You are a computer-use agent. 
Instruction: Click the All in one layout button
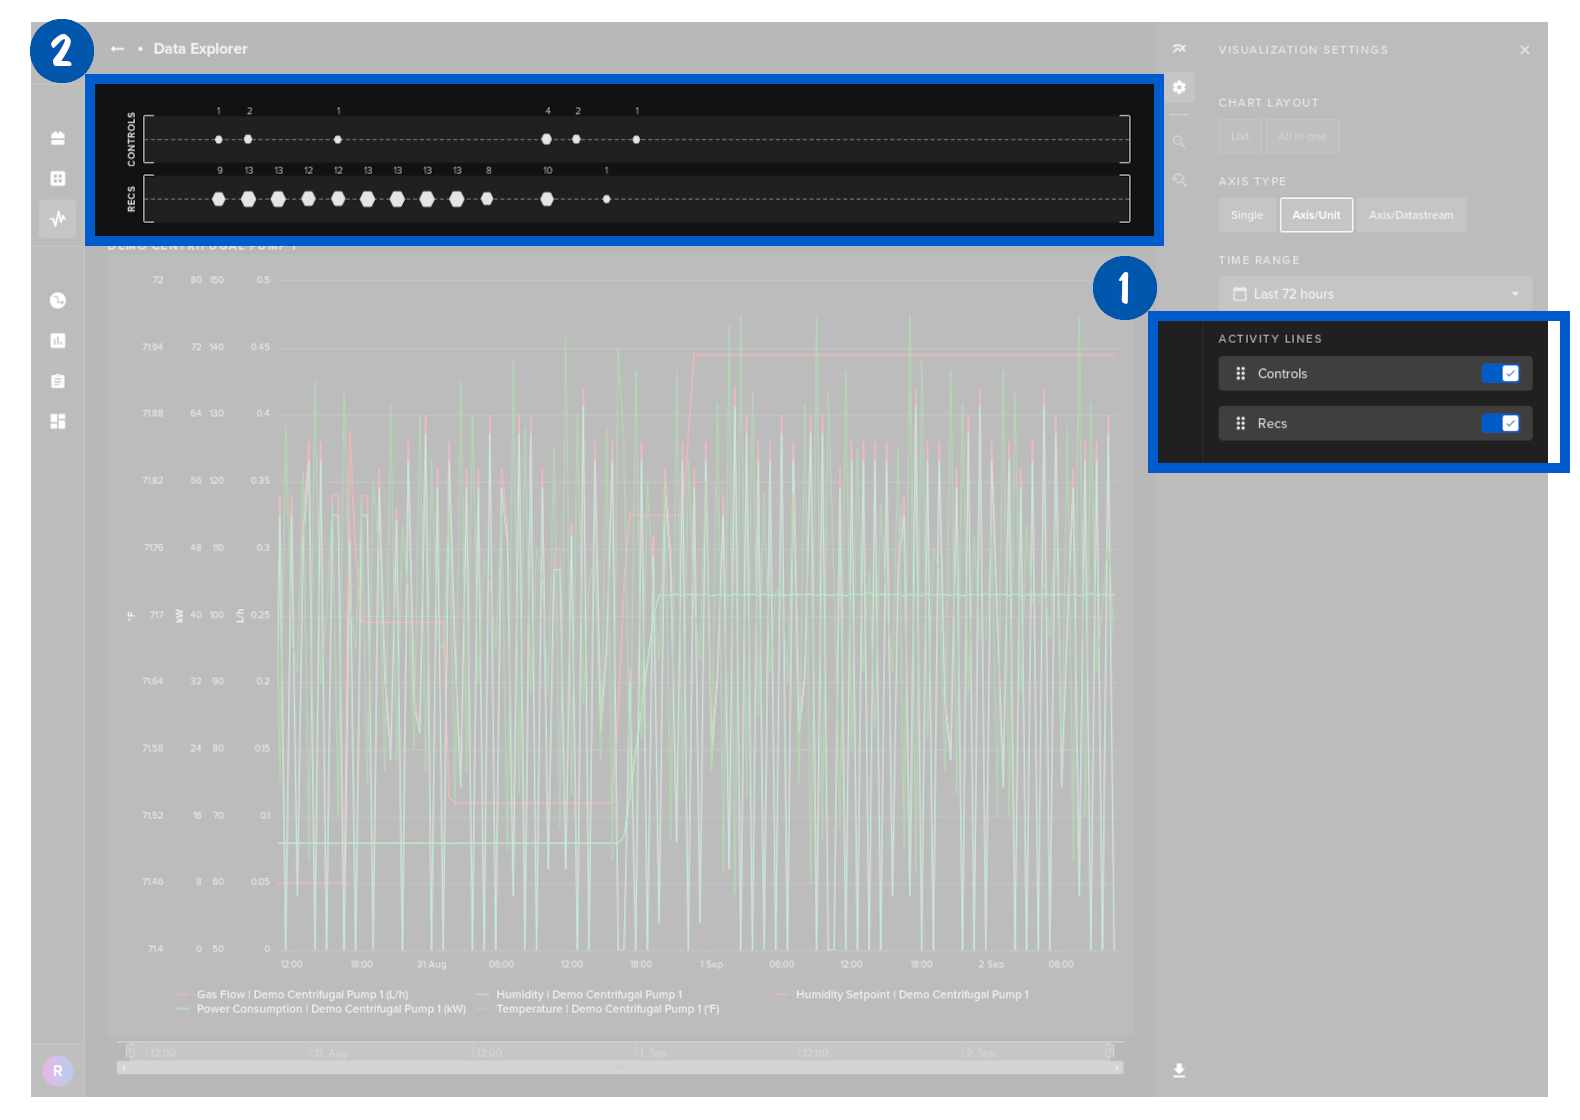1302,137
